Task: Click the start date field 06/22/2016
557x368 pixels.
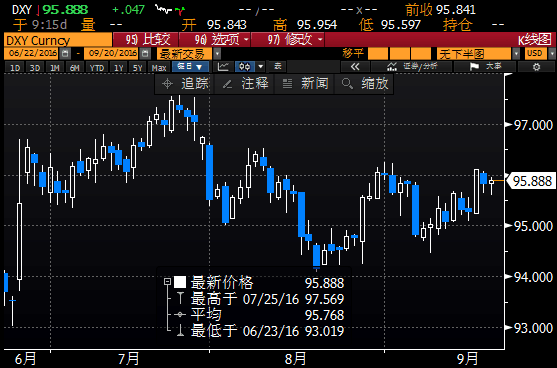Action: click(32, 54)
